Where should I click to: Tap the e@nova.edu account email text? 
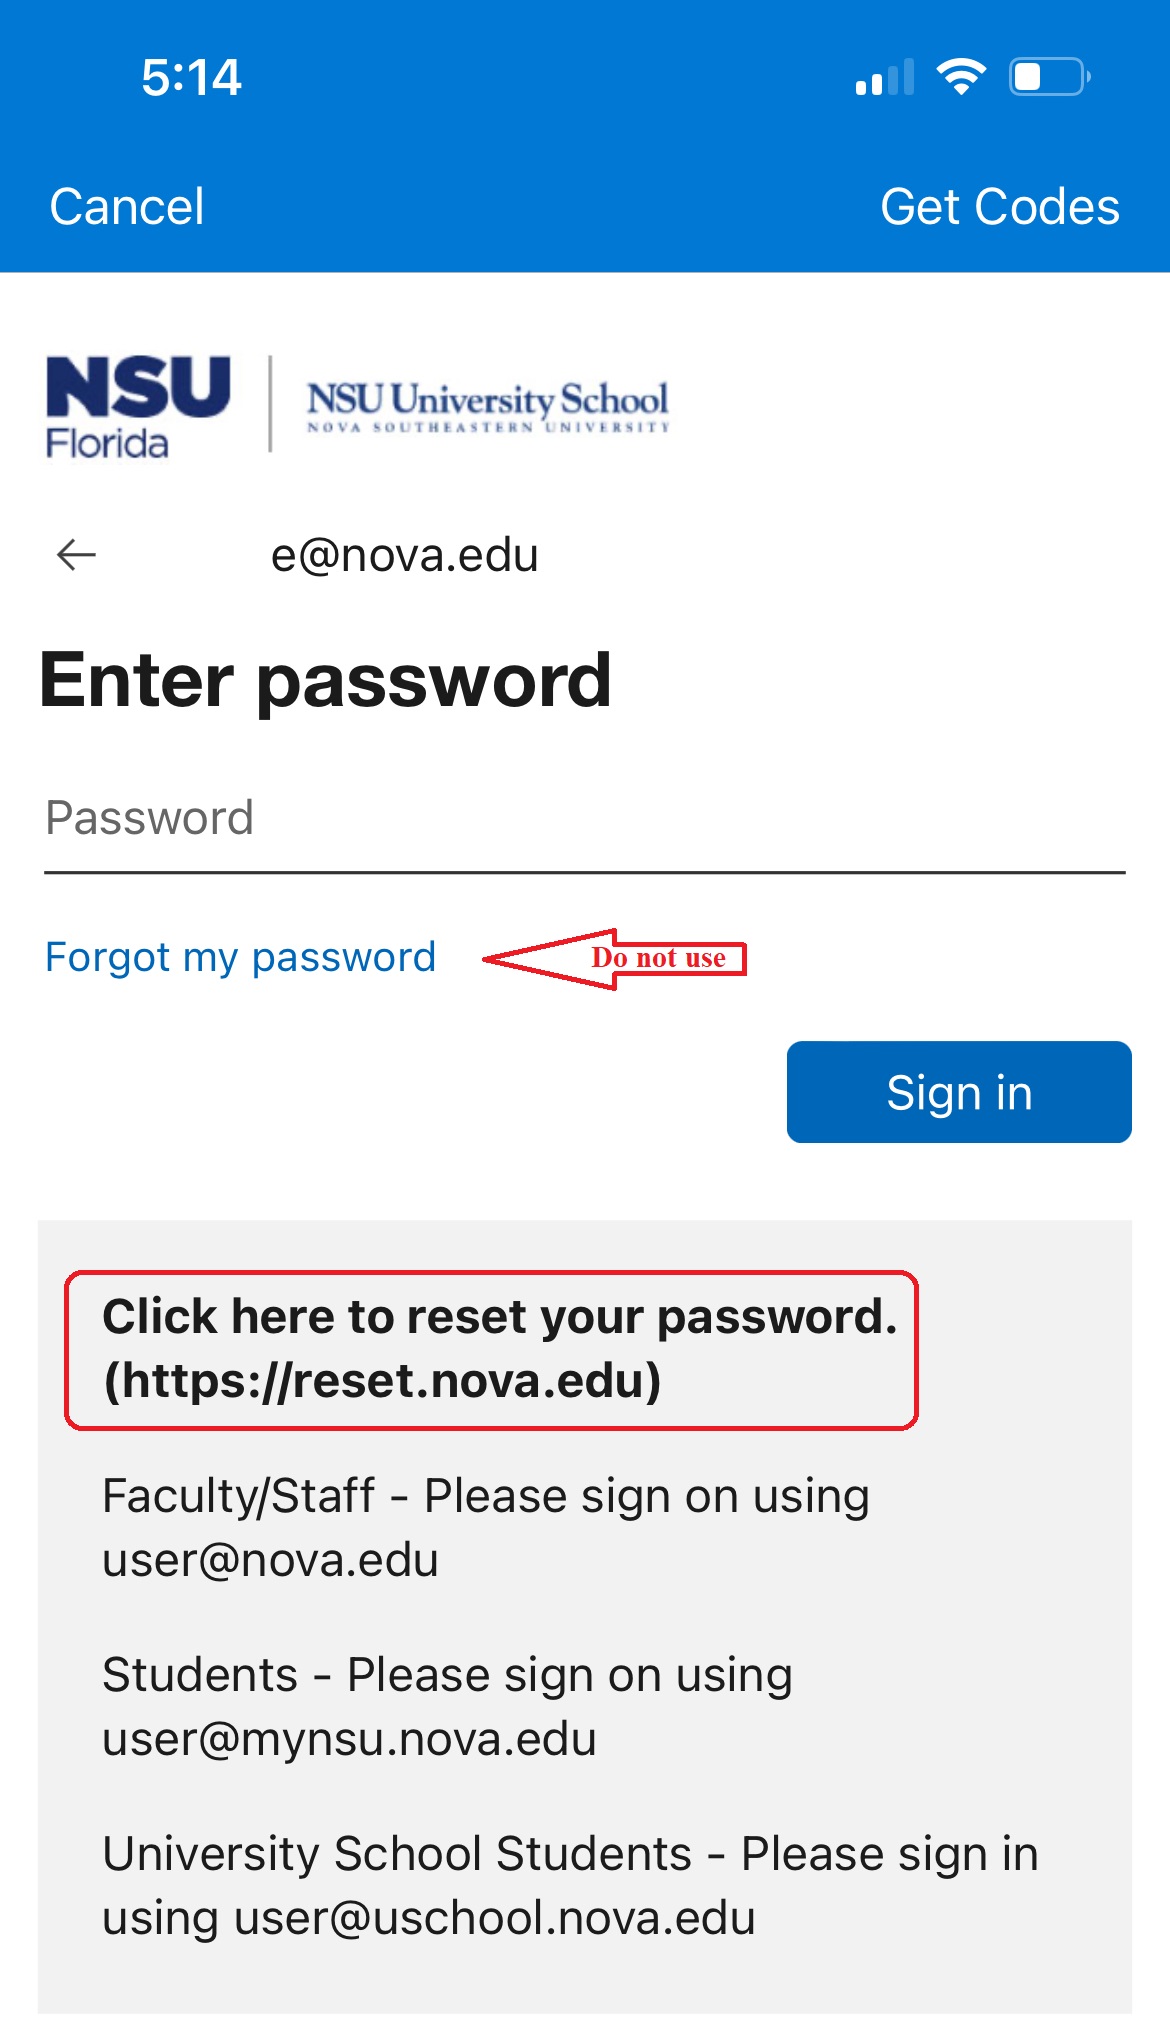pyautogui.click(x=405, y=555)
